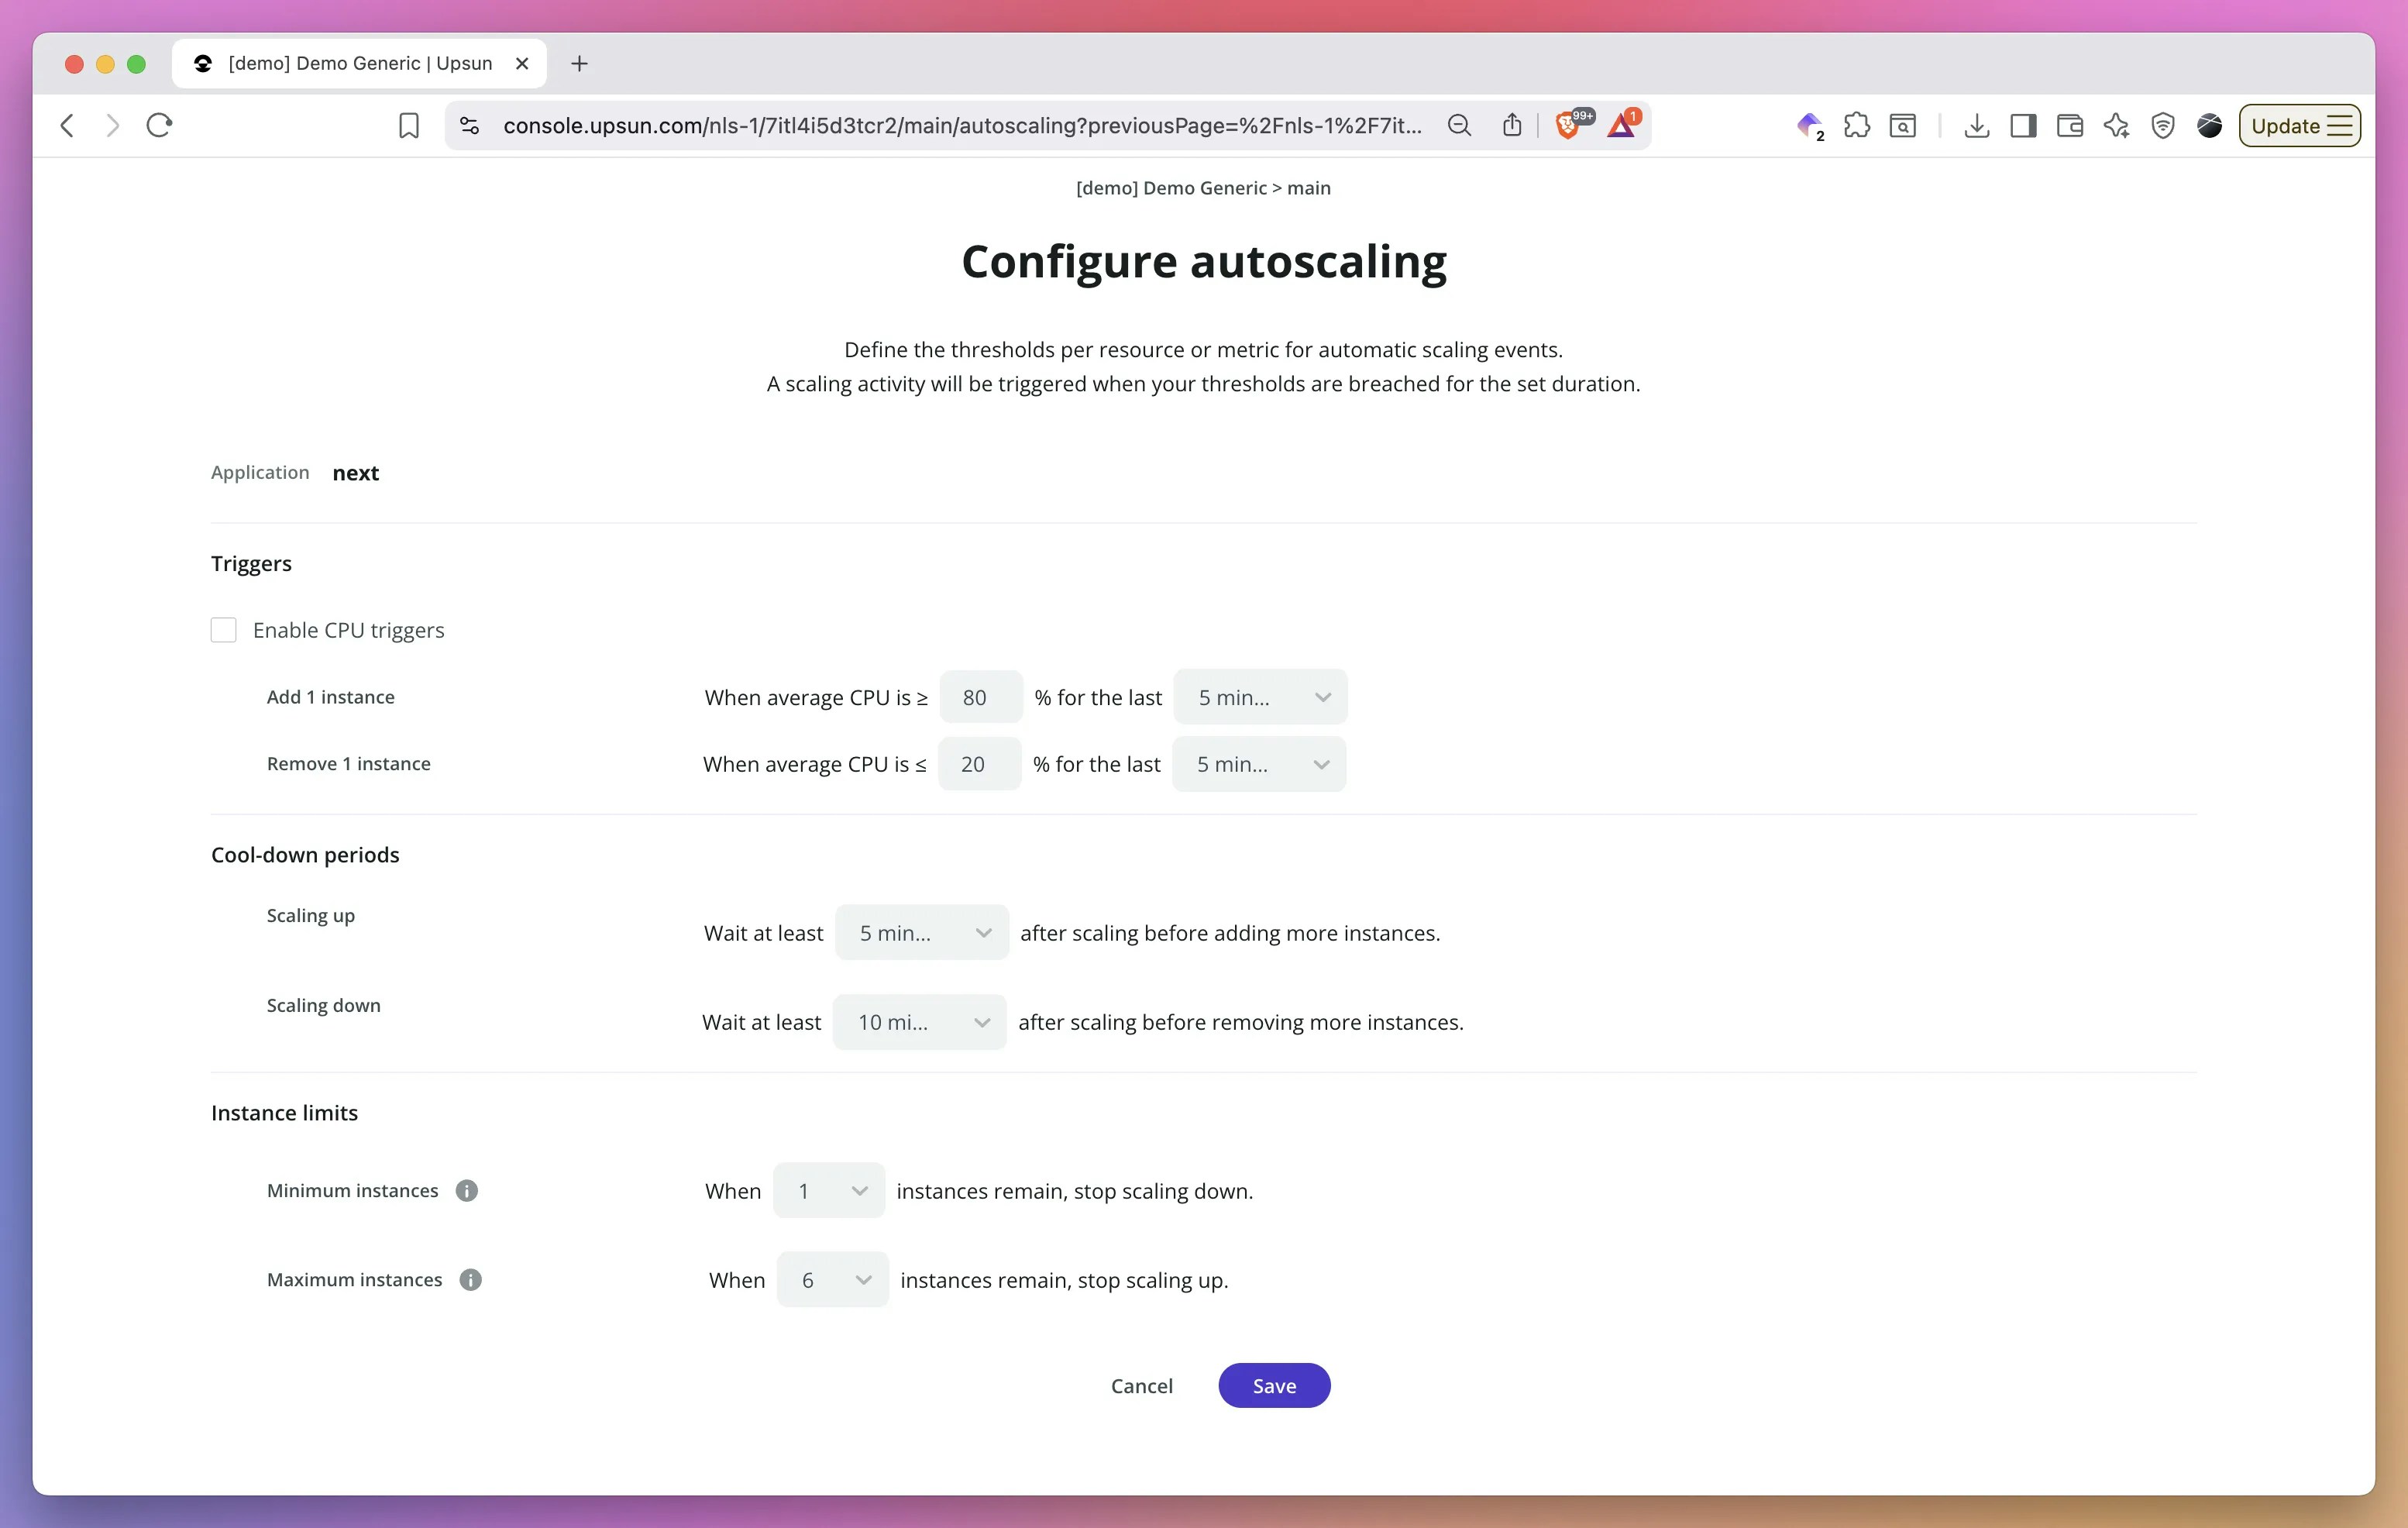Reload the page with refresh icon
Image resolution: width=2408 pixels, height=1528 pixels.
[159, 125]
